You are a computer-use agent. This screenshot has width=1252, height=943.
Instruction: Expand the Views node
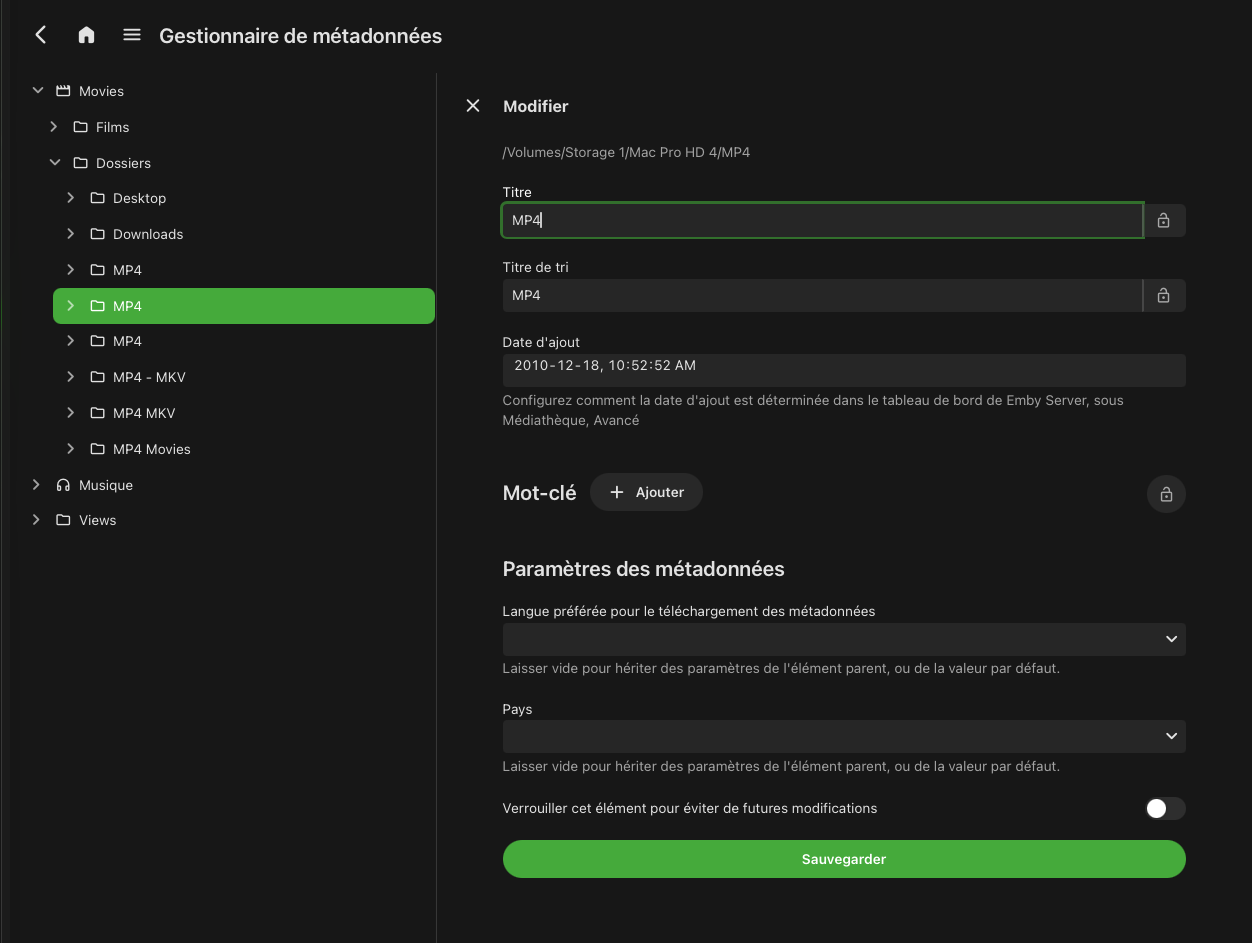point(37,520)
